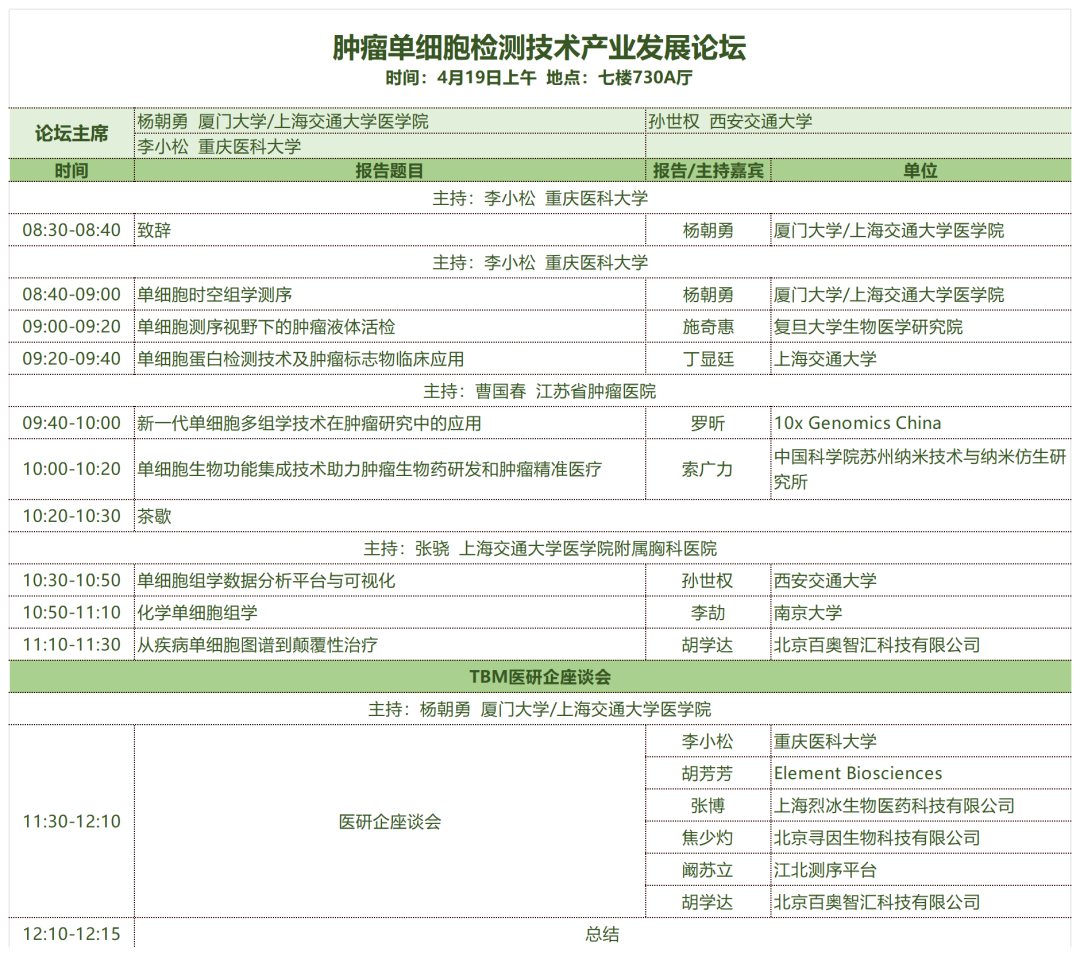Viewport: 1080px width, 956px height.
Task: Click the 医研企座谈会 title cell
Action: click(390, 822)
